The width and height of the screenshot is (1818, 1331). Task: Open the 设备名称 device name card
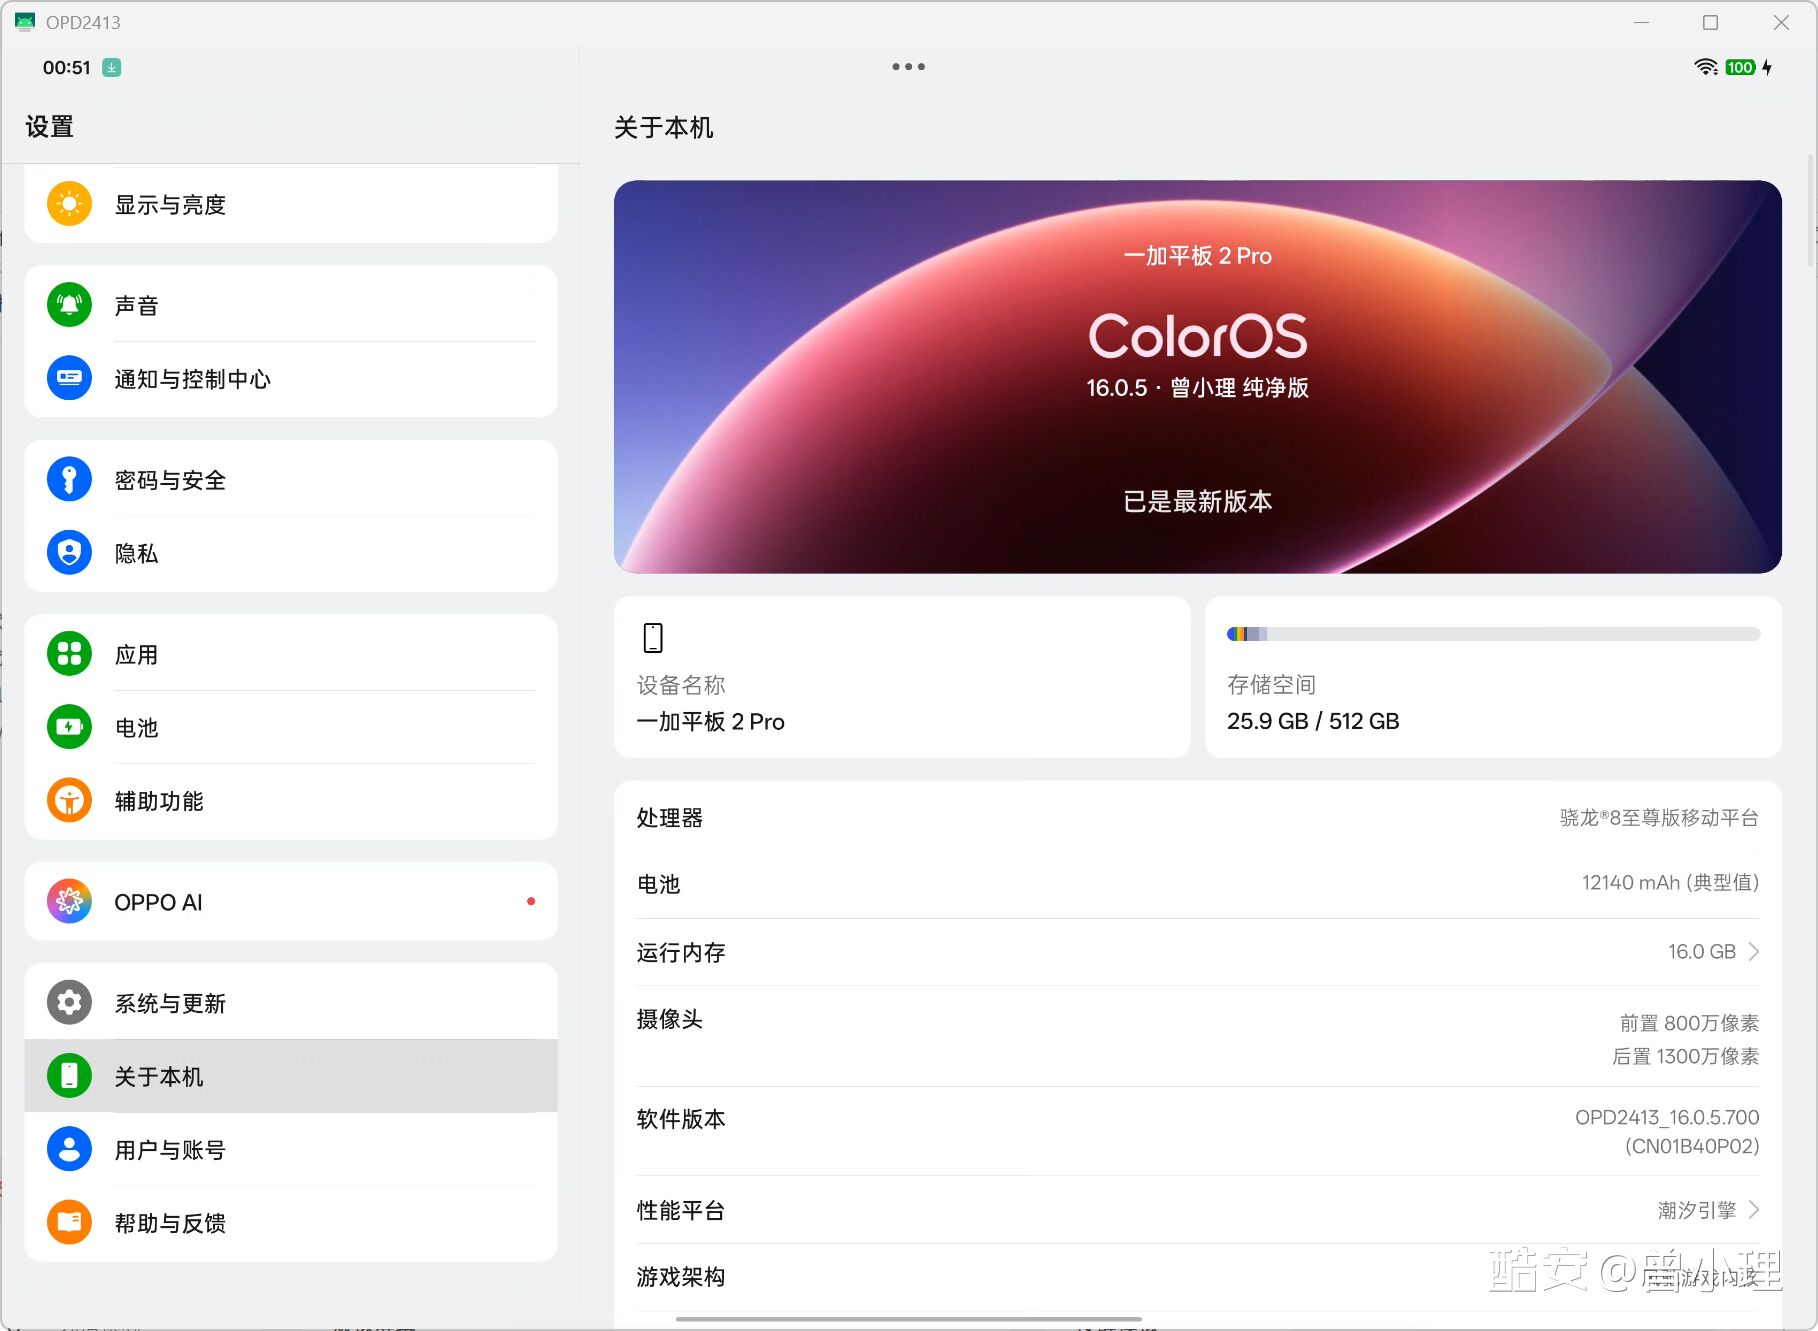(901, 677)
